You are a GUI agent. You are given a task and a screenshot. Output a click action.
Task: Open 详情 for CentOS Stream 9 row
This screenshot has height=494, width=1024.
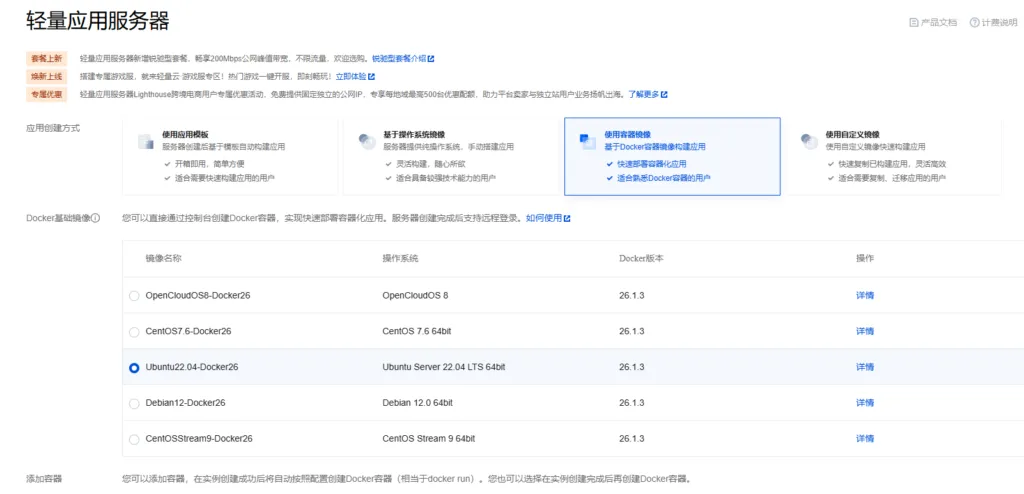click(x=864, y=439)
